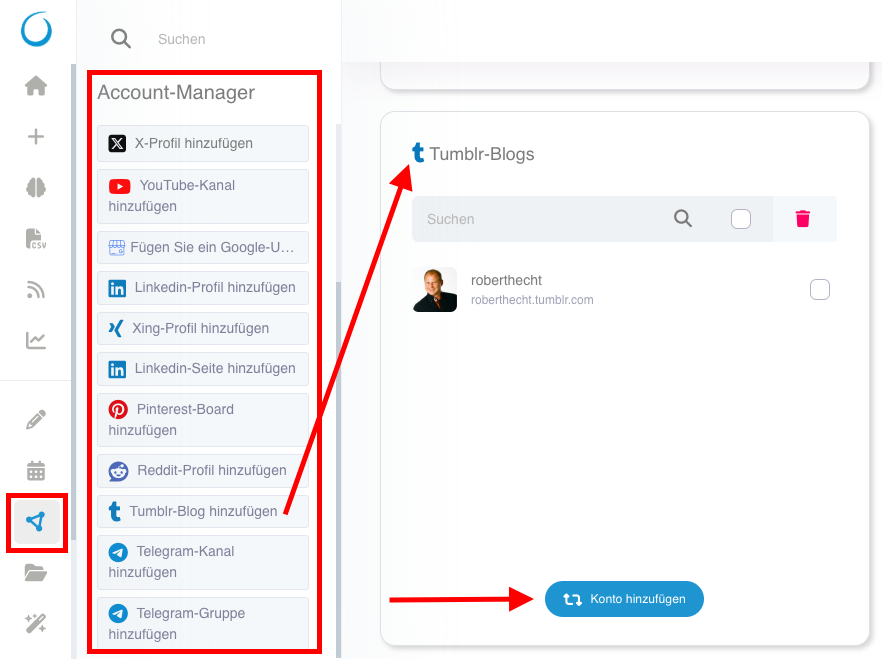882x659 pixels.
Task: Click Telegram-Kanal hinzufügen
Action: pos(202,562)
